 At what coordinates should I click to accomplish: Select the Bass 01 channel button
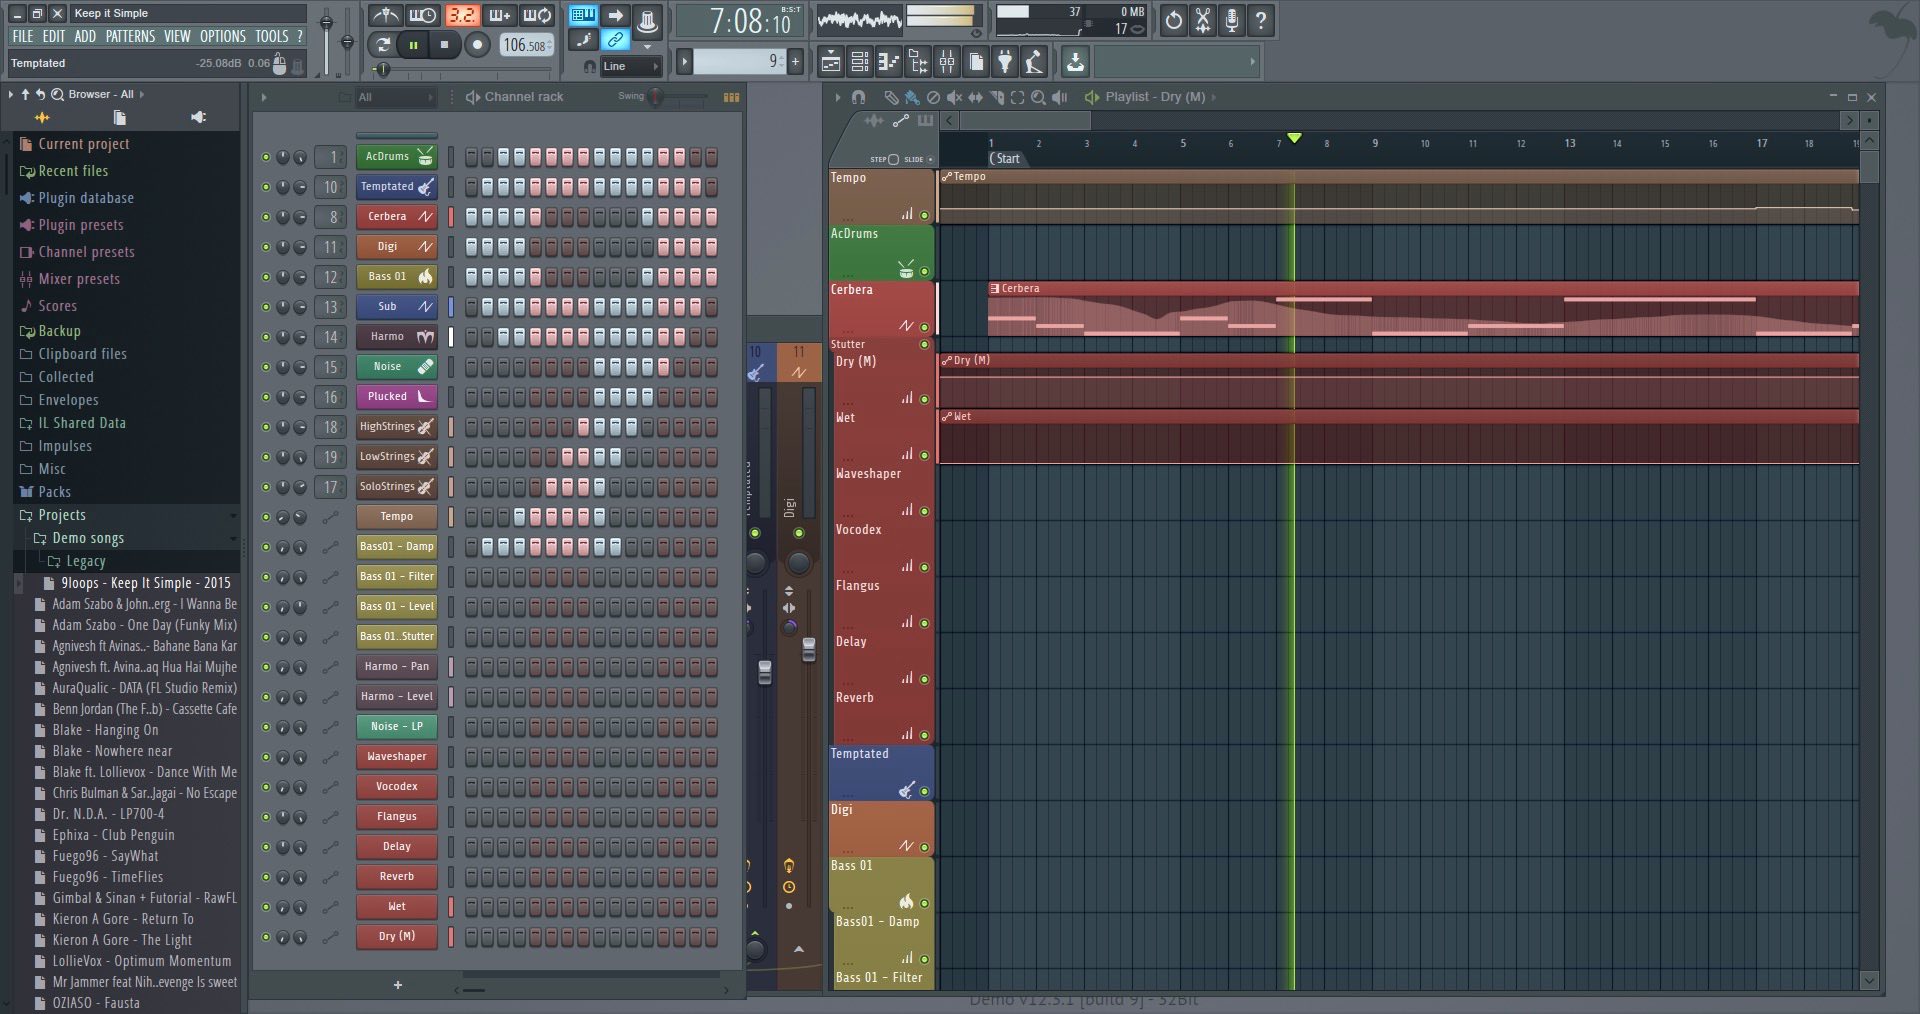pyautogui.click(x=396, y=277)
